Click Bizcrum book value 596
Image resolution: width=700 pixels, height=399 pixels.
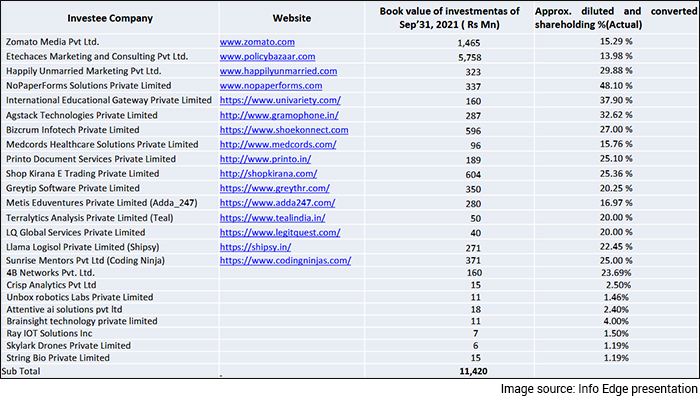click(473, 131)
